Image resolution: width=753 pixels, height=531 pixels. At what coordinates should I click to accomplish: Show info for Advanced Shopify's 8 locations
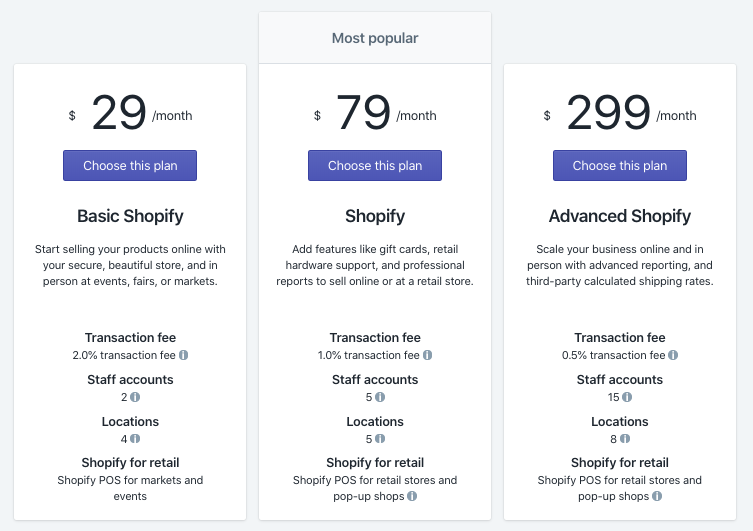click(624, 439)
